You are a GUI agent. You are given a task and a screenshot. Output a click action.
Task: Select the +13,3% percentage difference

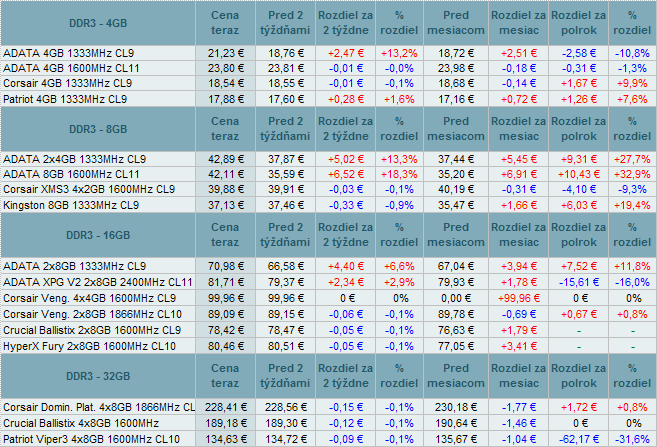(x=399, y=159)
